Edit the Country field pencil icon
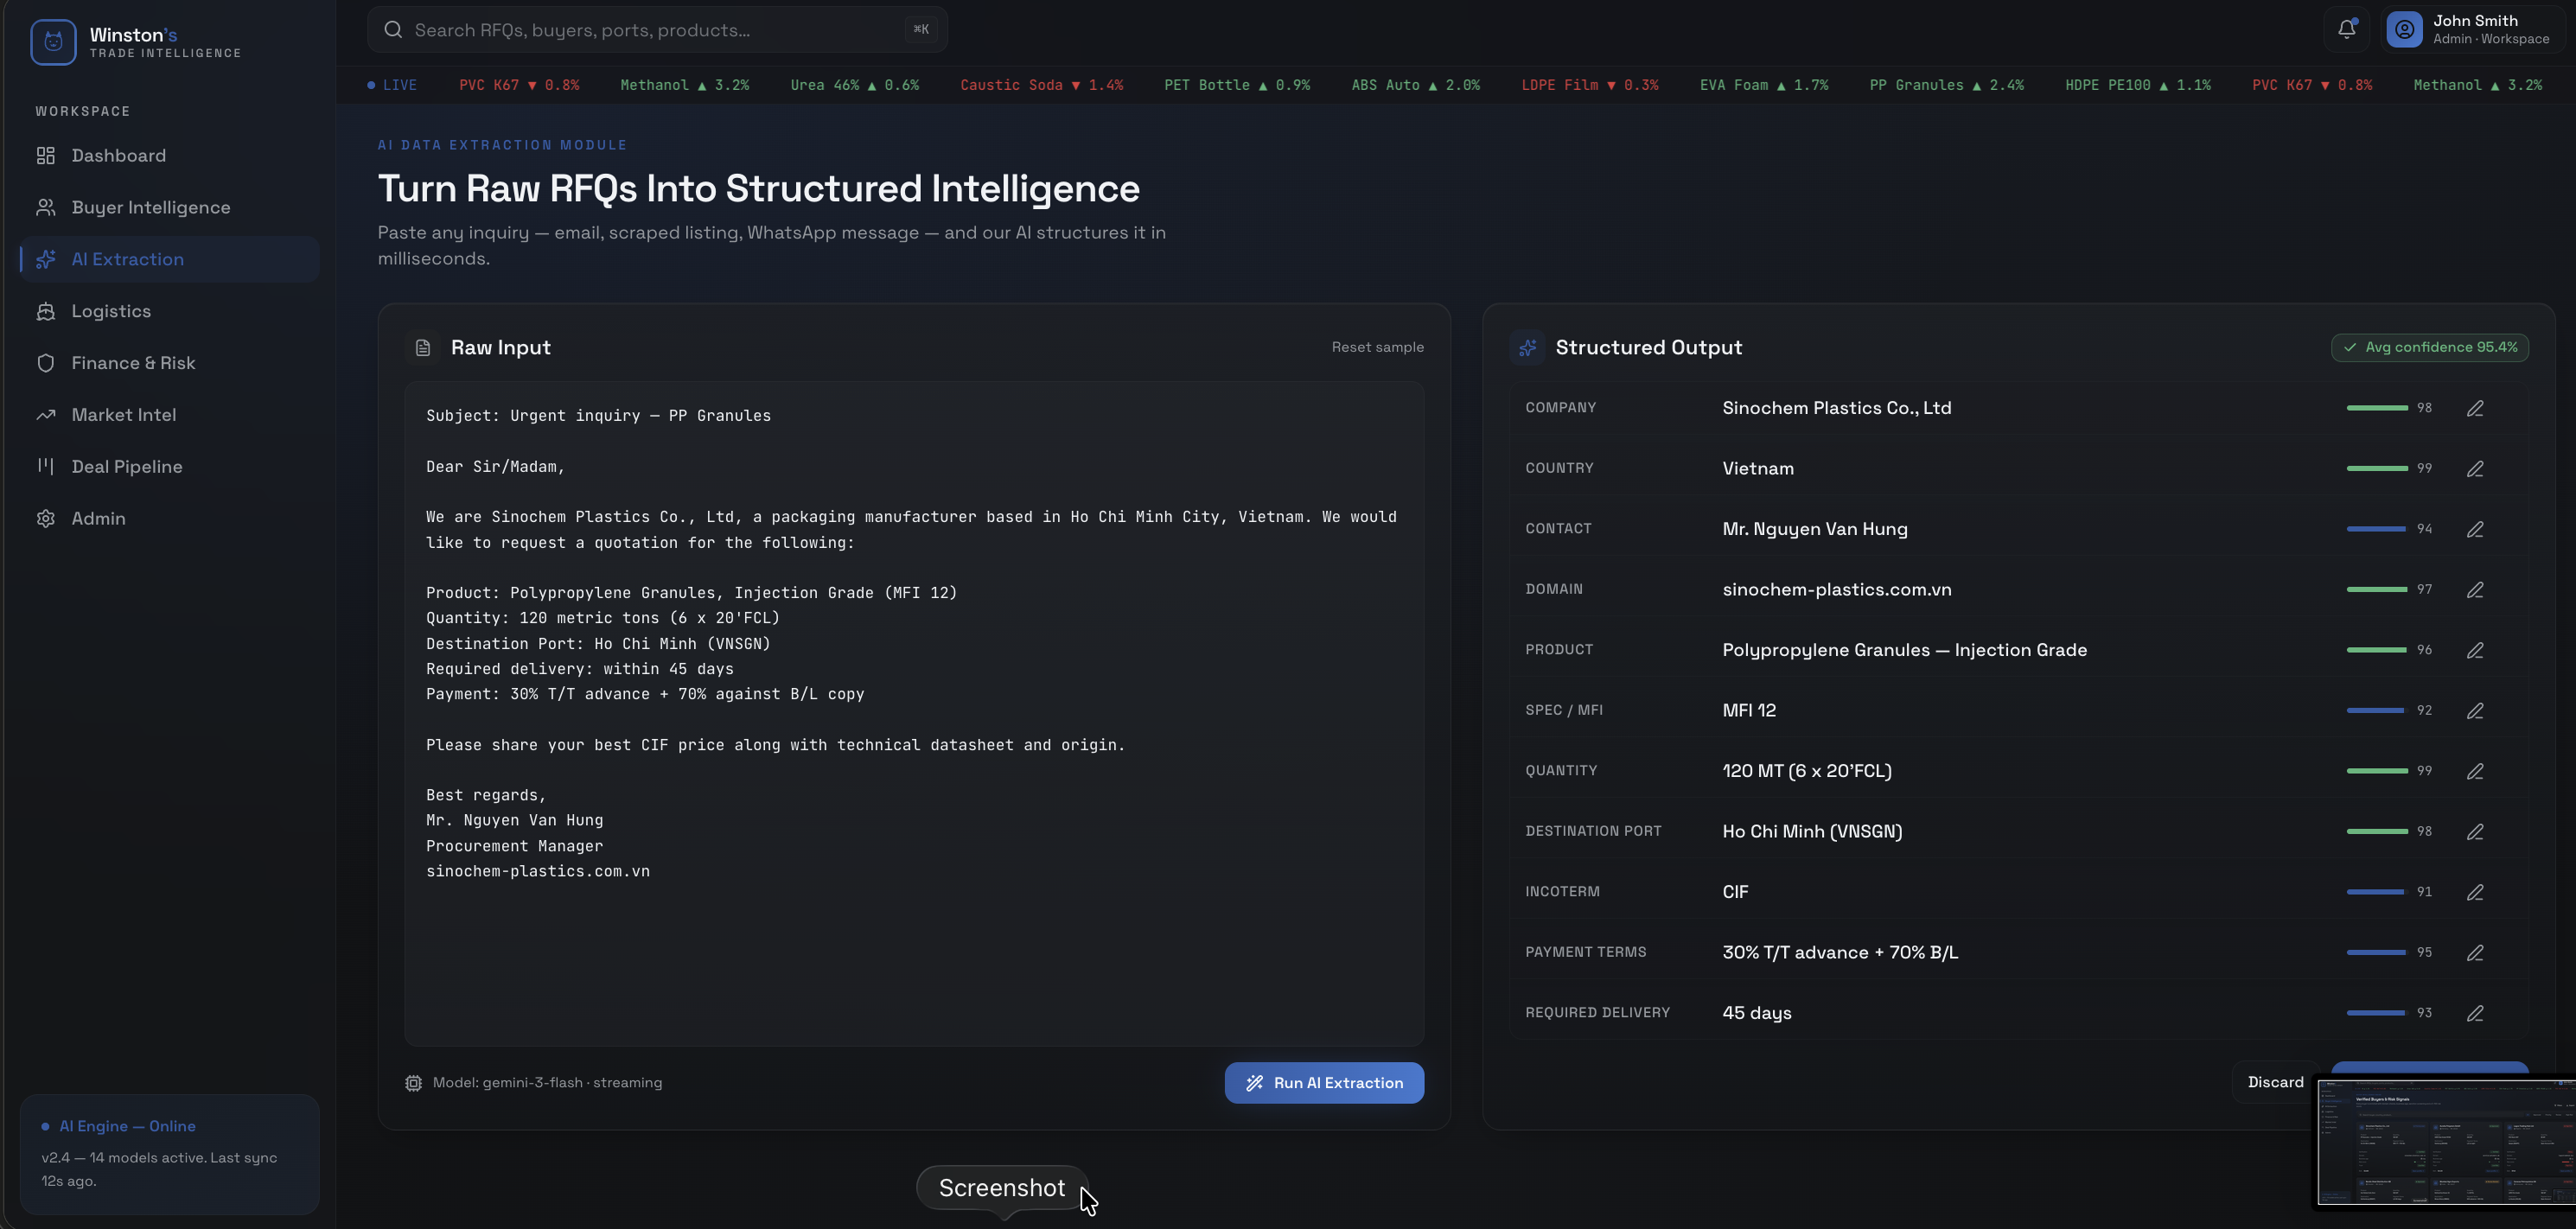 [x=2475, y=469]
